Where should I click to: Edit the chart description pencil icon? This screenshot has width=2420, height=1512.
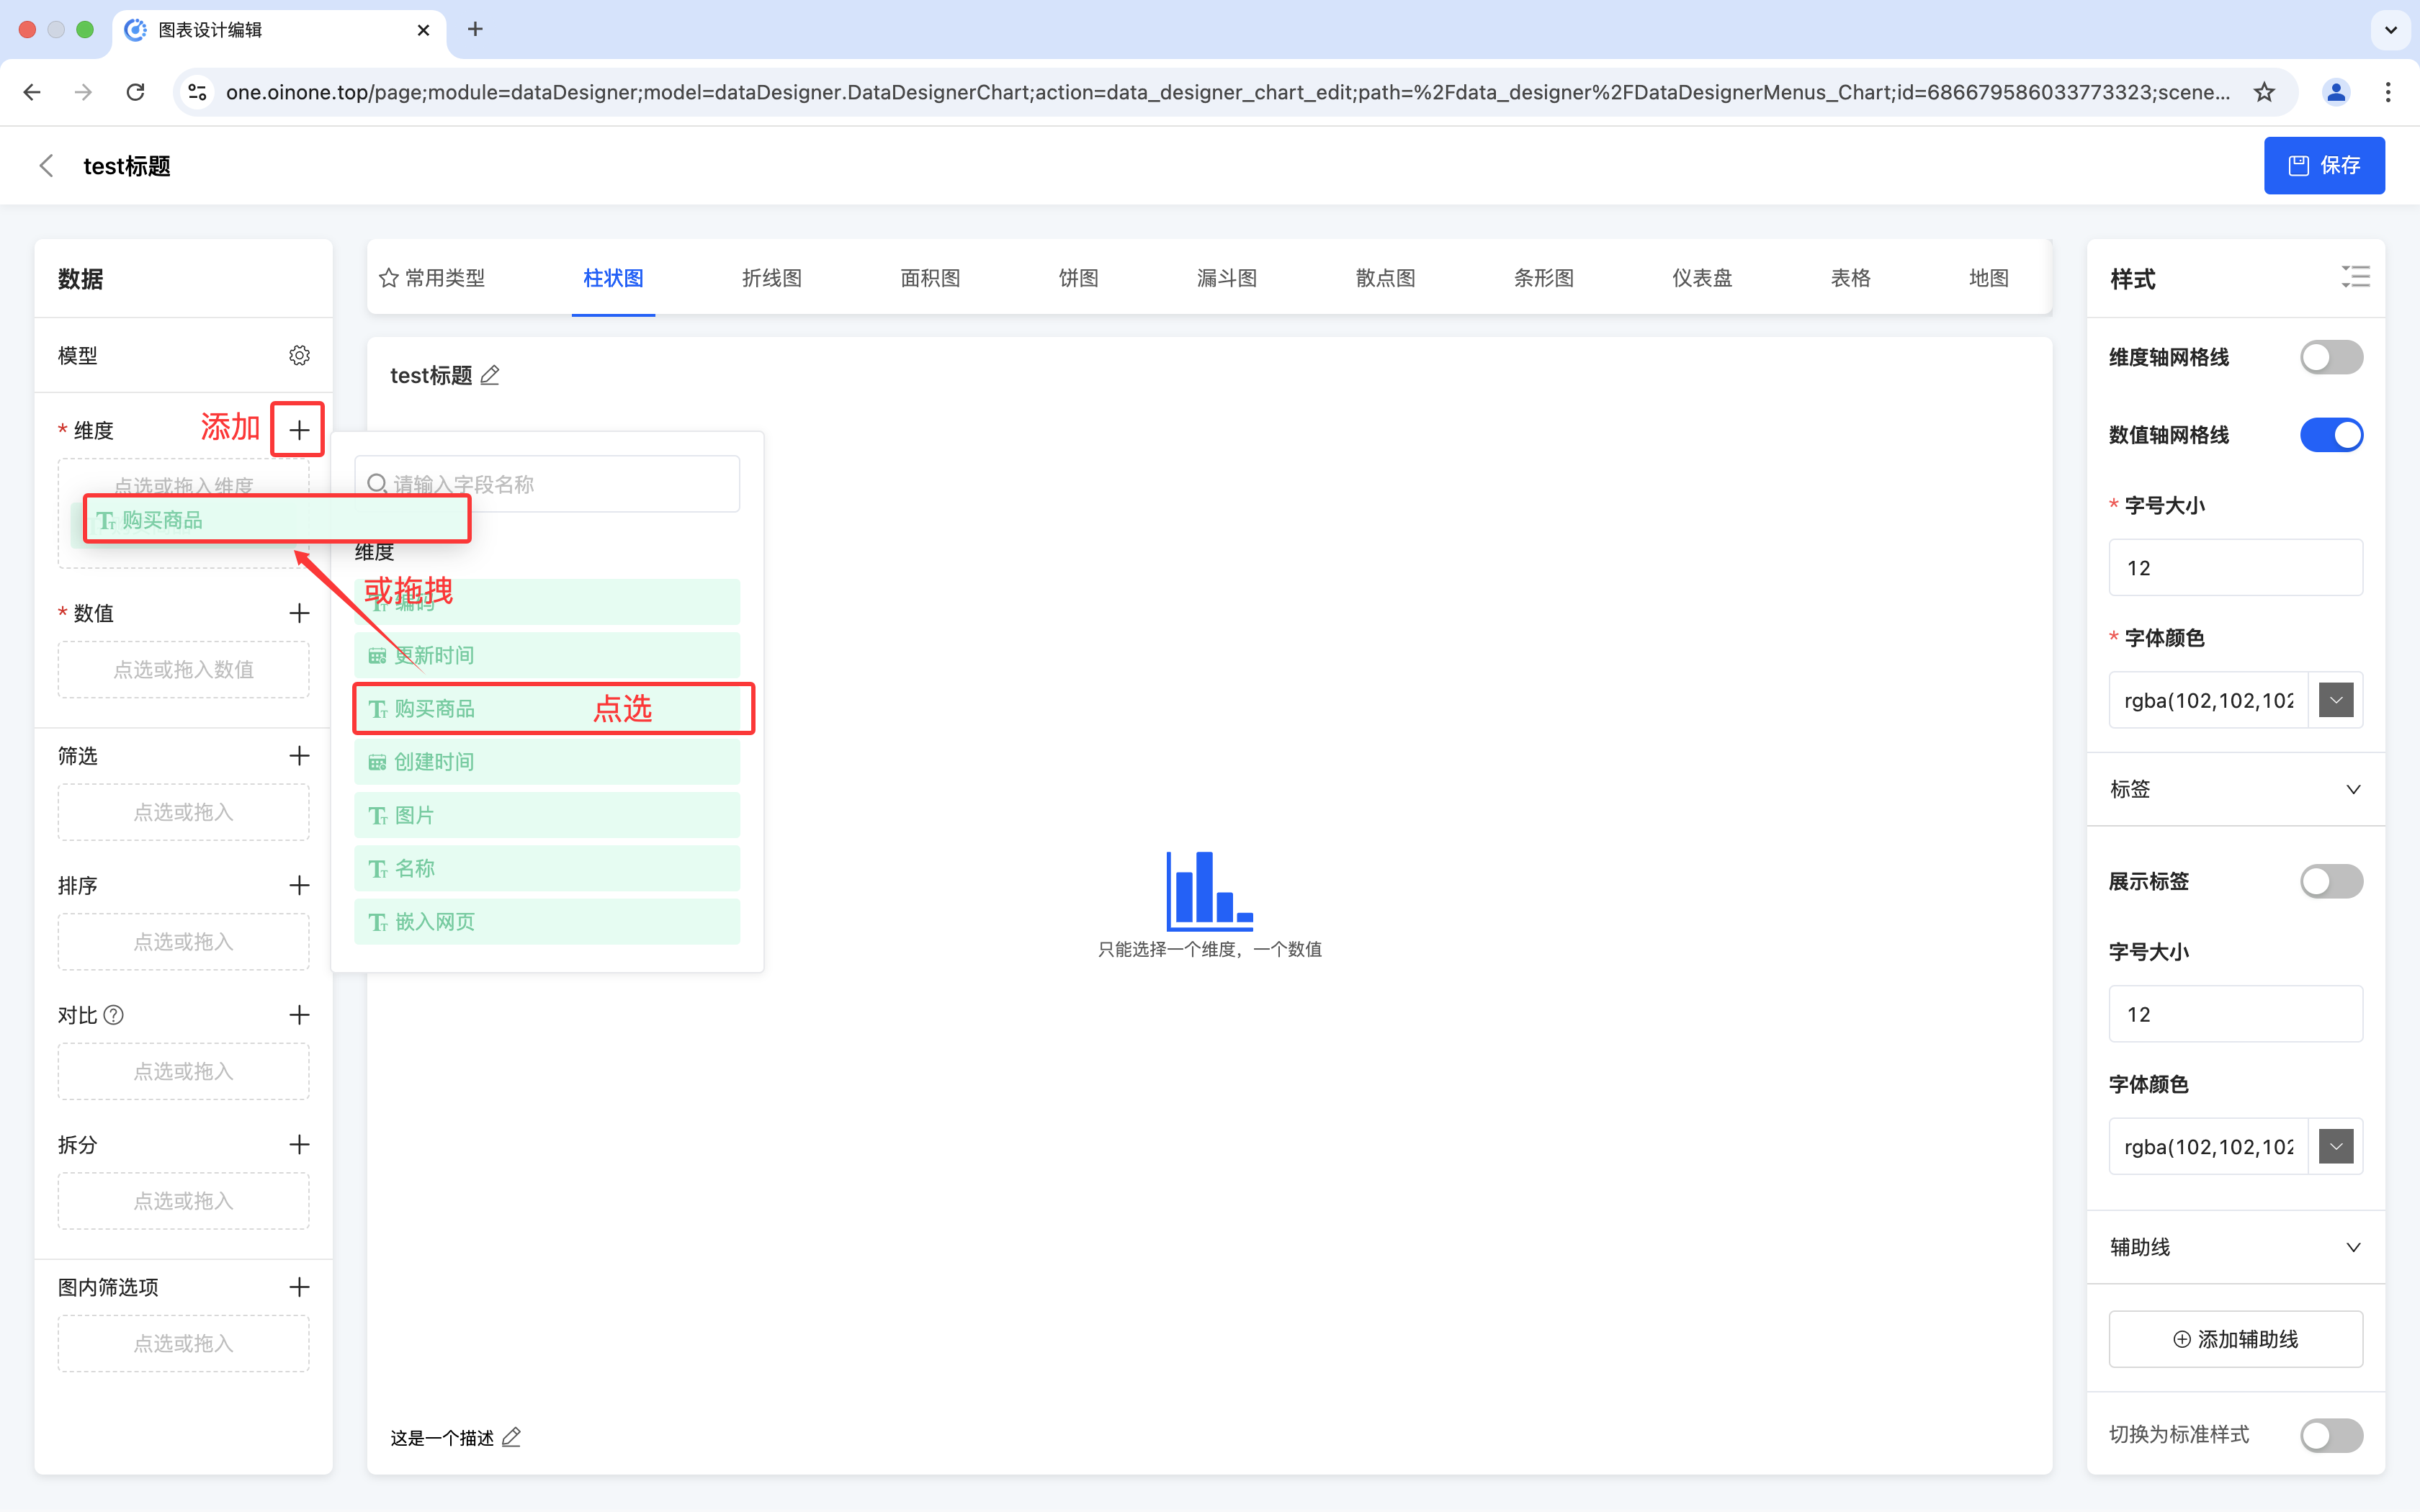coord(511,1437)
